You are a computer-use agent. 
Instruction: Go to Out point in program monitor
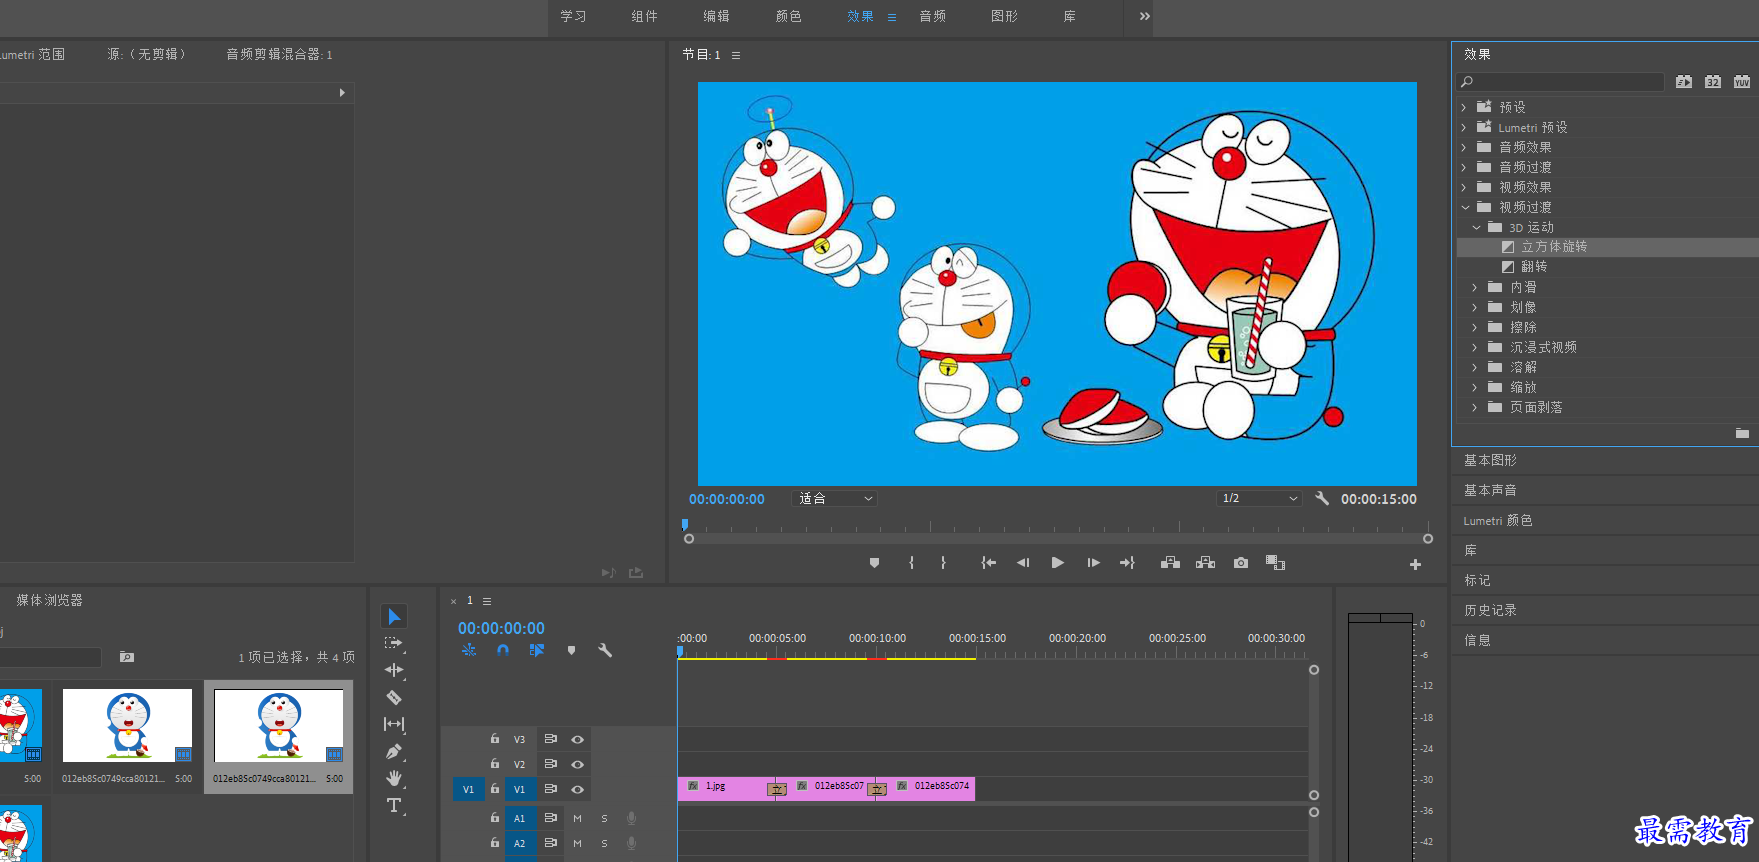(x=1127, y=563)
